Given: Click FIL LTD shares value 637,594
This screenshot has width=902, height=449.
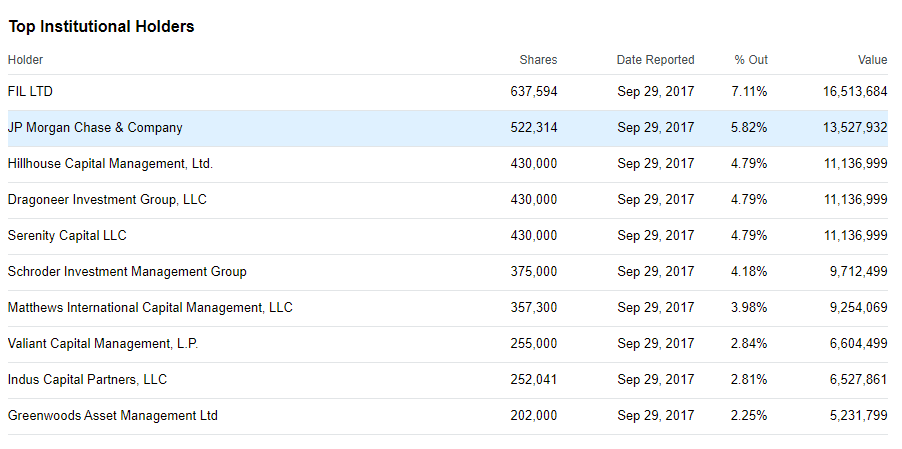Looking at the screenshot, I should point(534,92).
